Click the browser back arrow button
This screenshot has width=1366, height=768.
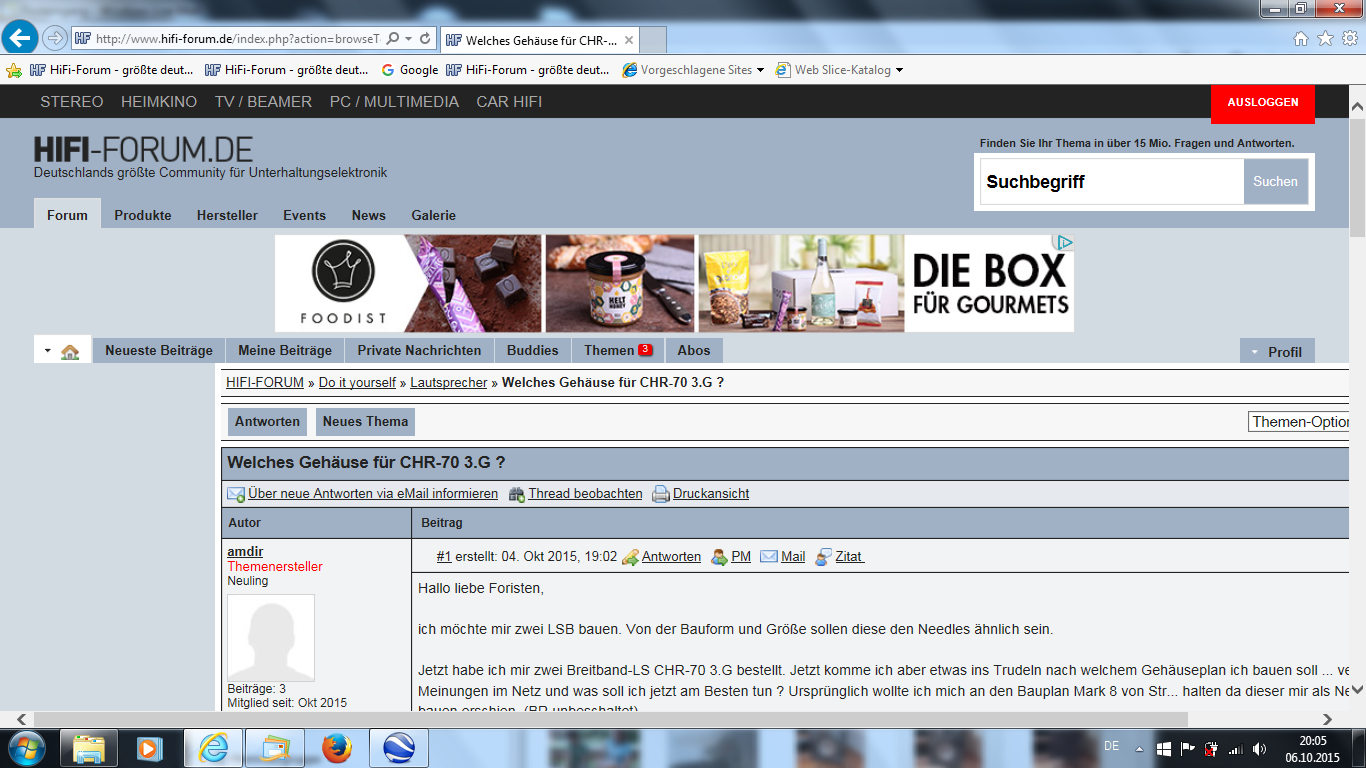20,39
